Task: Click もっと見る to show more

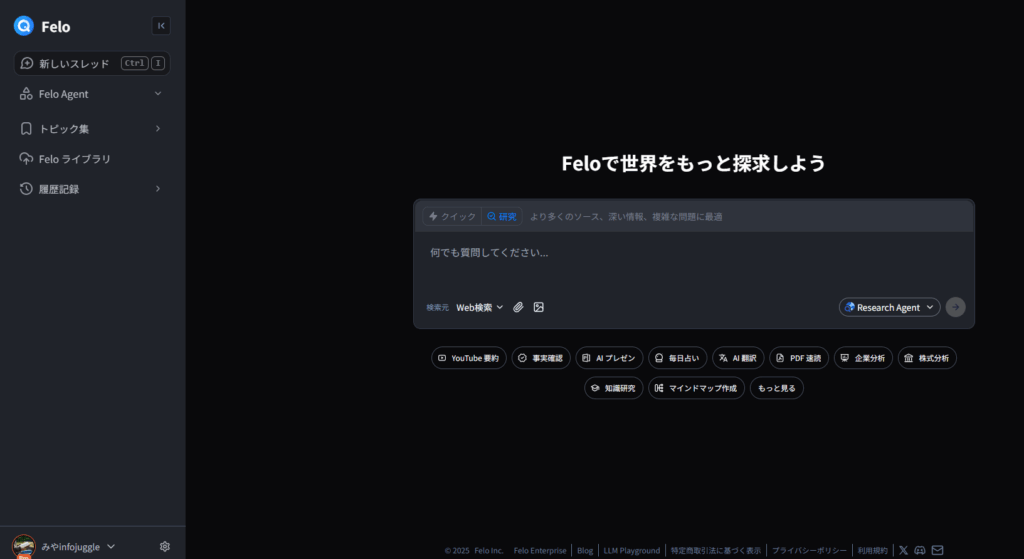Action: [x=776, y=388]
